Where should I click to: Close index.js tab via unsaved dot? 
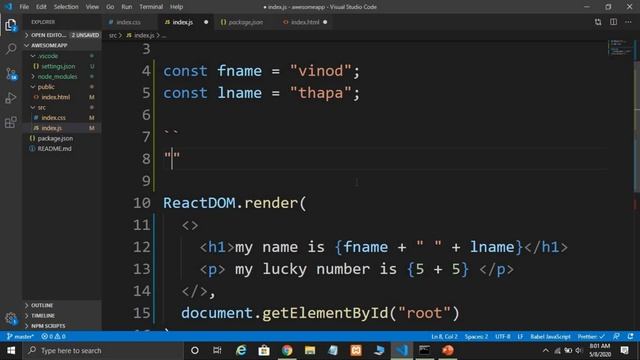206,22
